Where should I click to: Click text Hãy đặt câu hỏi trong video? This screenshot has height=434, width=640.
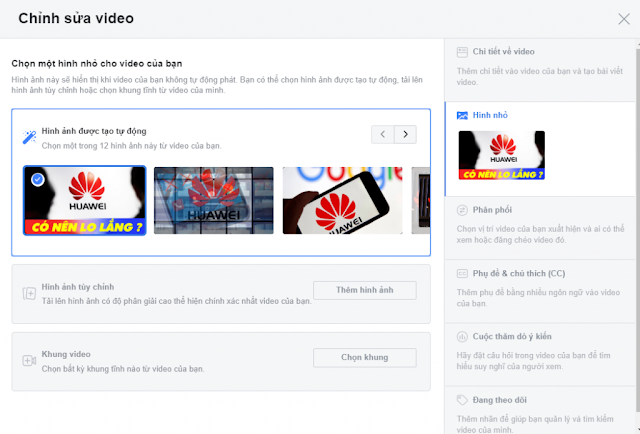click(x=533, y=361)
